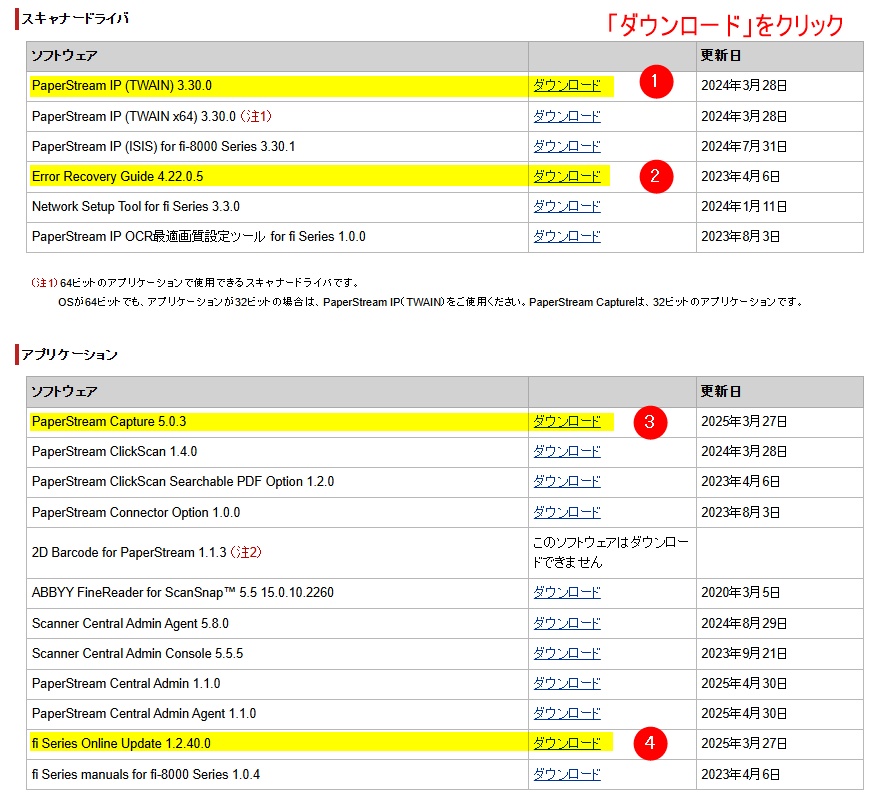The height and width of the screenshot is (806, 877).
Task: Download Error Recovery Guide 4.22.0.5
Action: pos(567,176)
